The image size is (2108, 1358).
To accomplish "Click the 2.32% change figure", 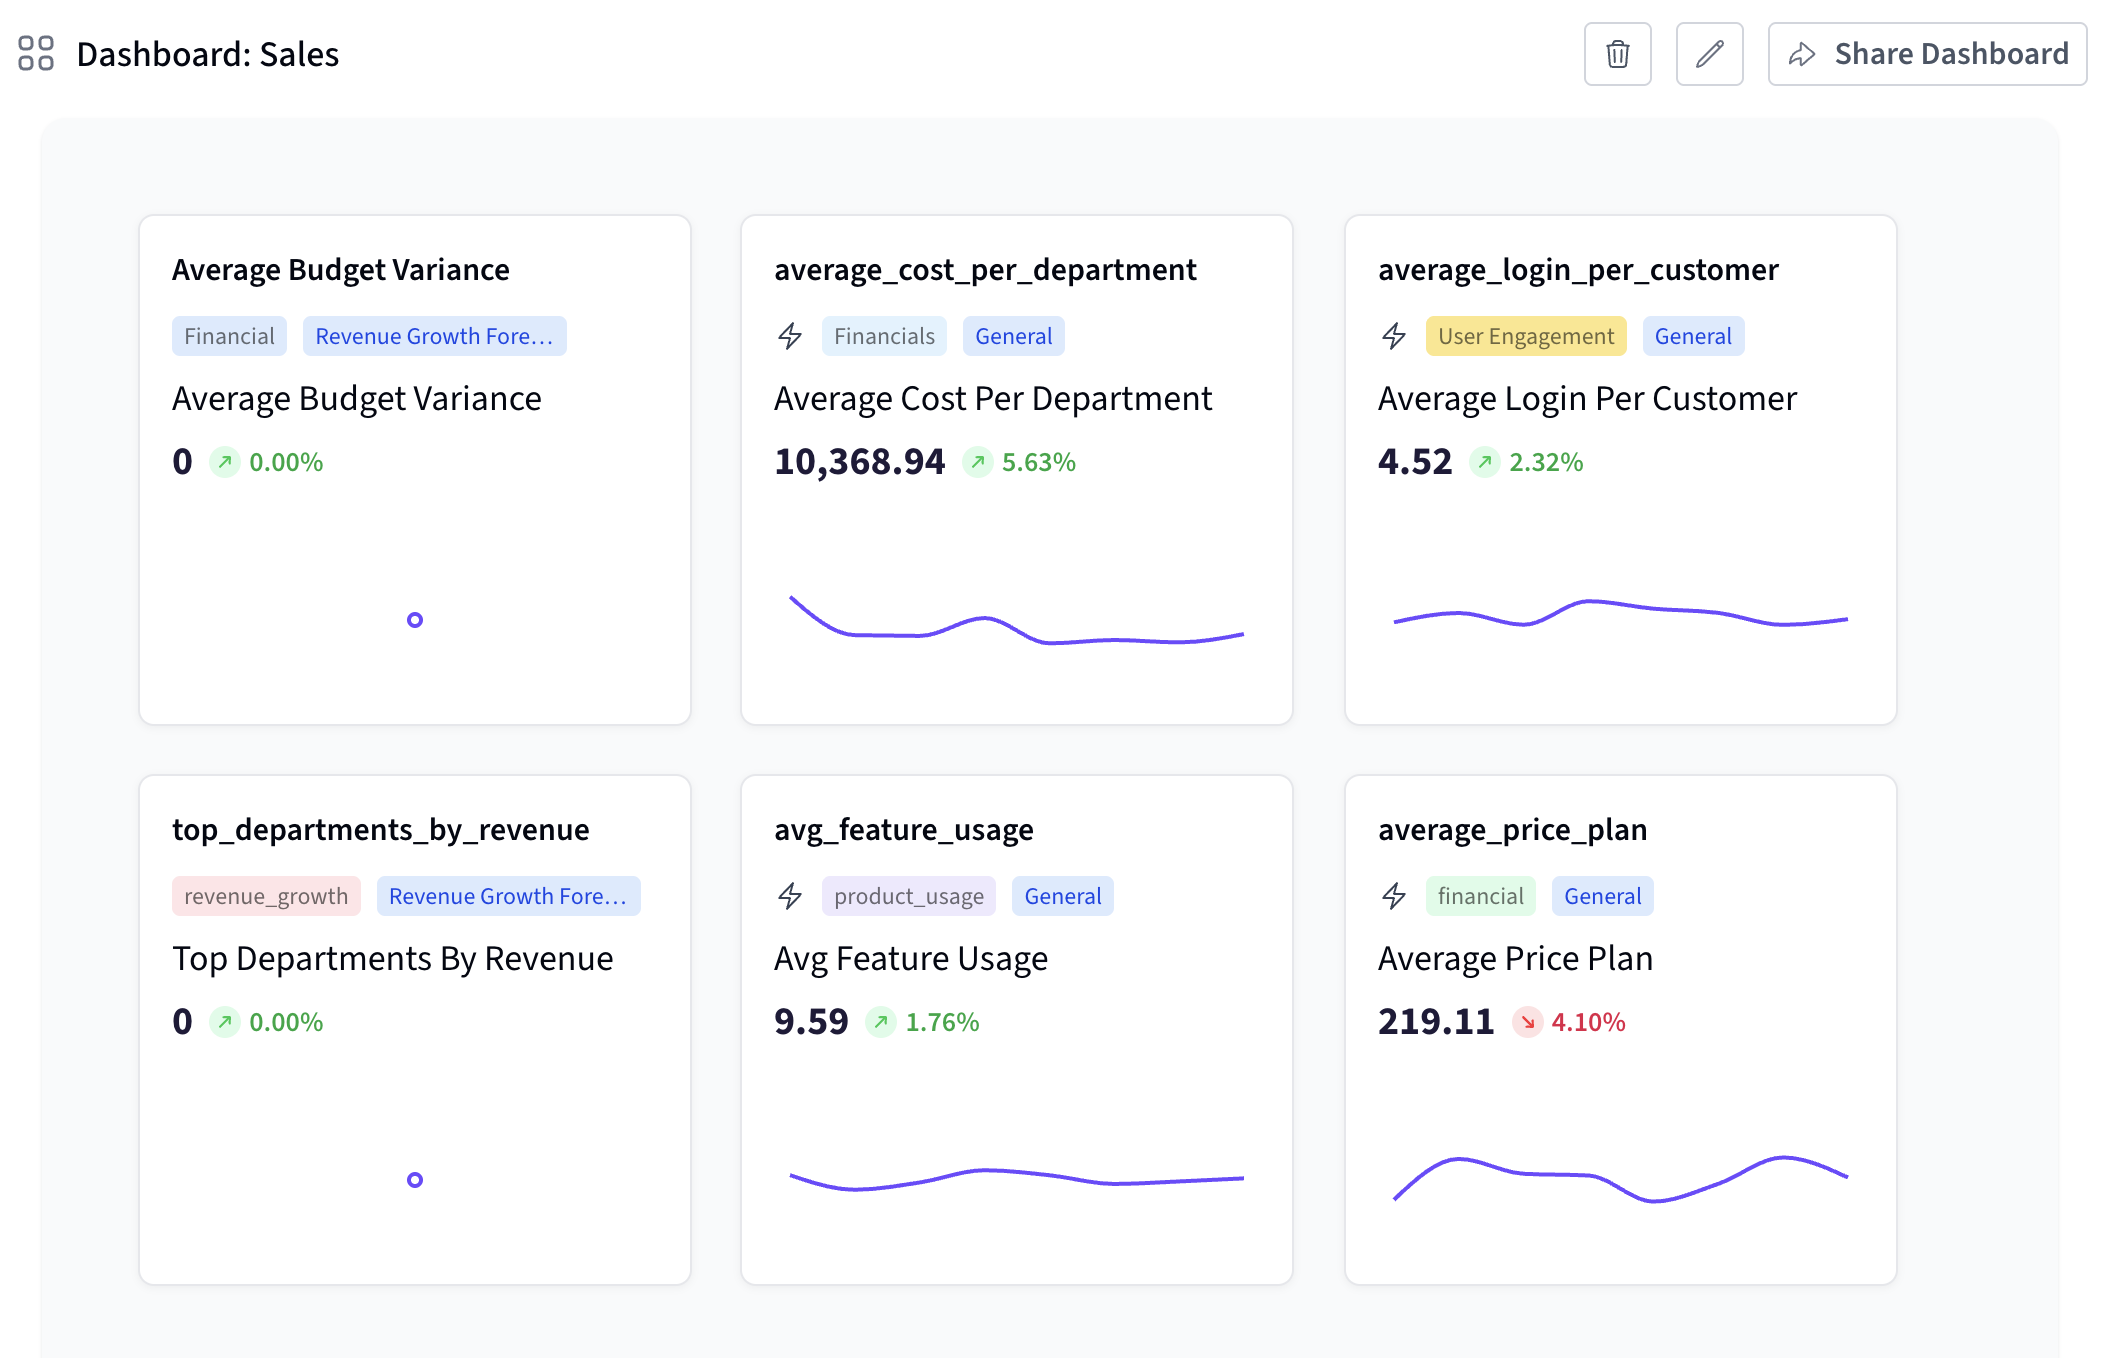I will click(1546, 462).
